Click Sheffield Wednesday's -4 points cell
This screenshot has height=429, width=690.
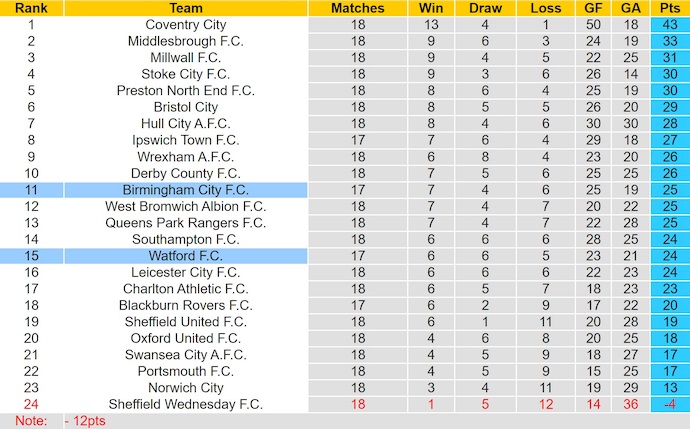pyautogui.click(x=668, y=404)
